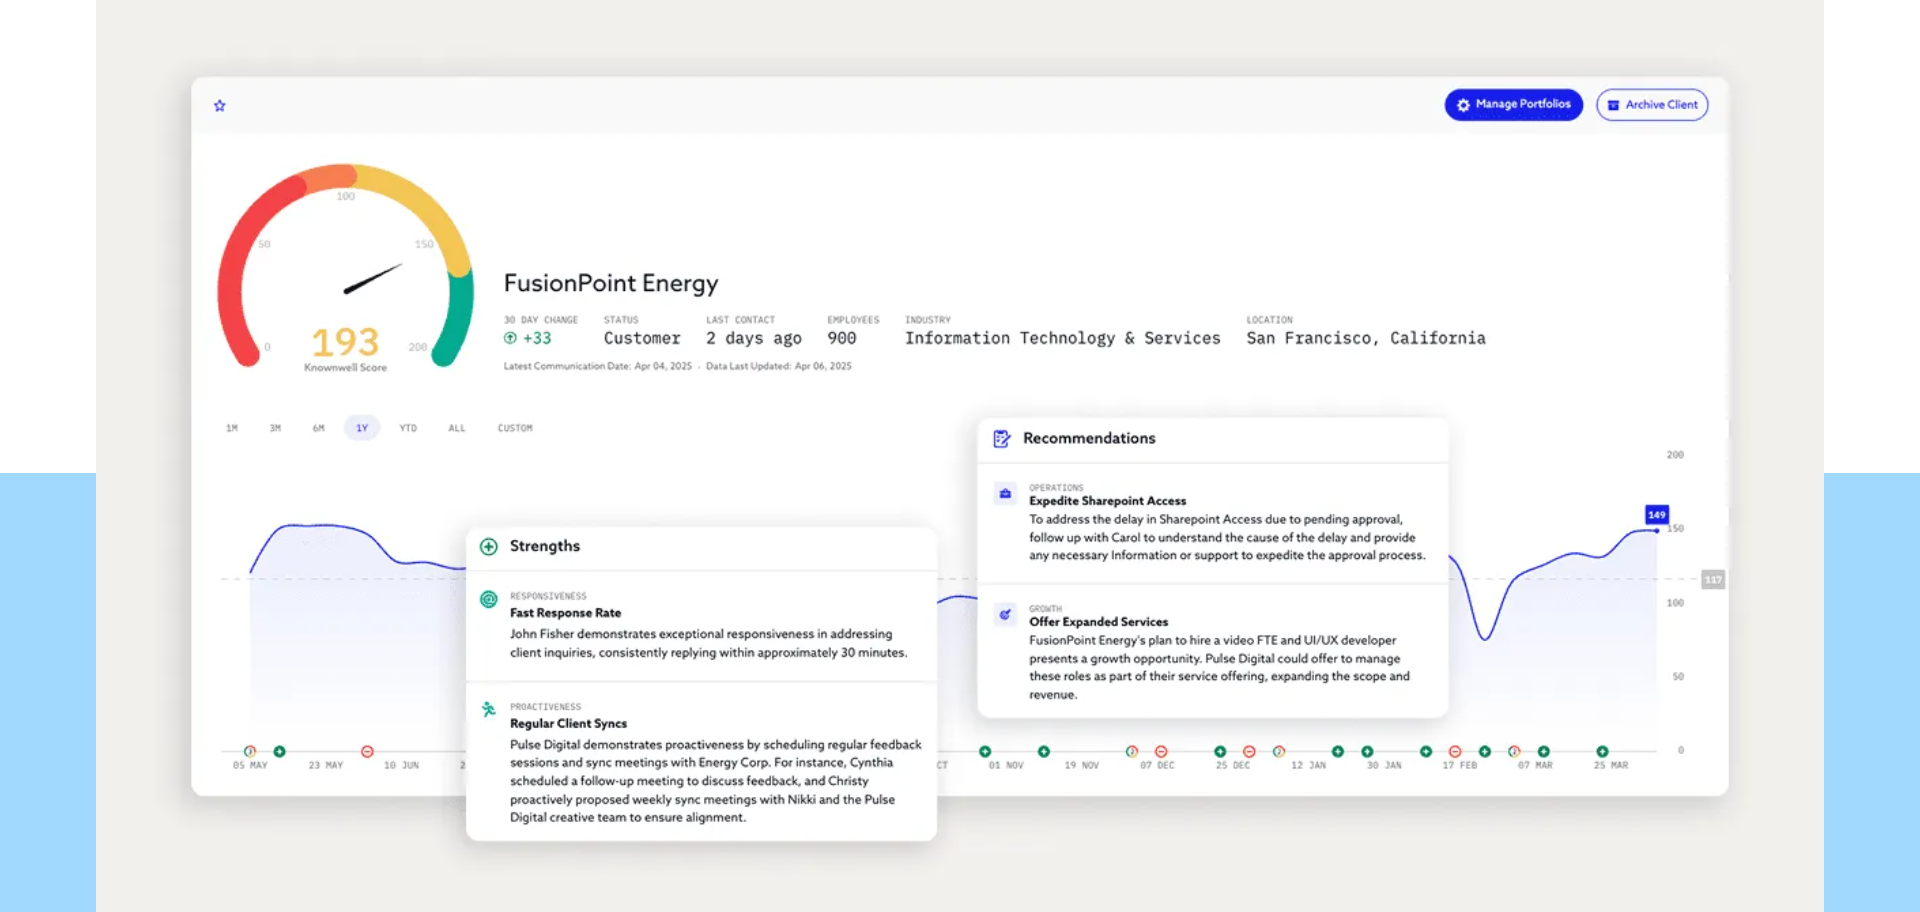Show the ALL time range
Image resolution: width=1920 pixels, height=912 pixels.
tap(457, 428)
